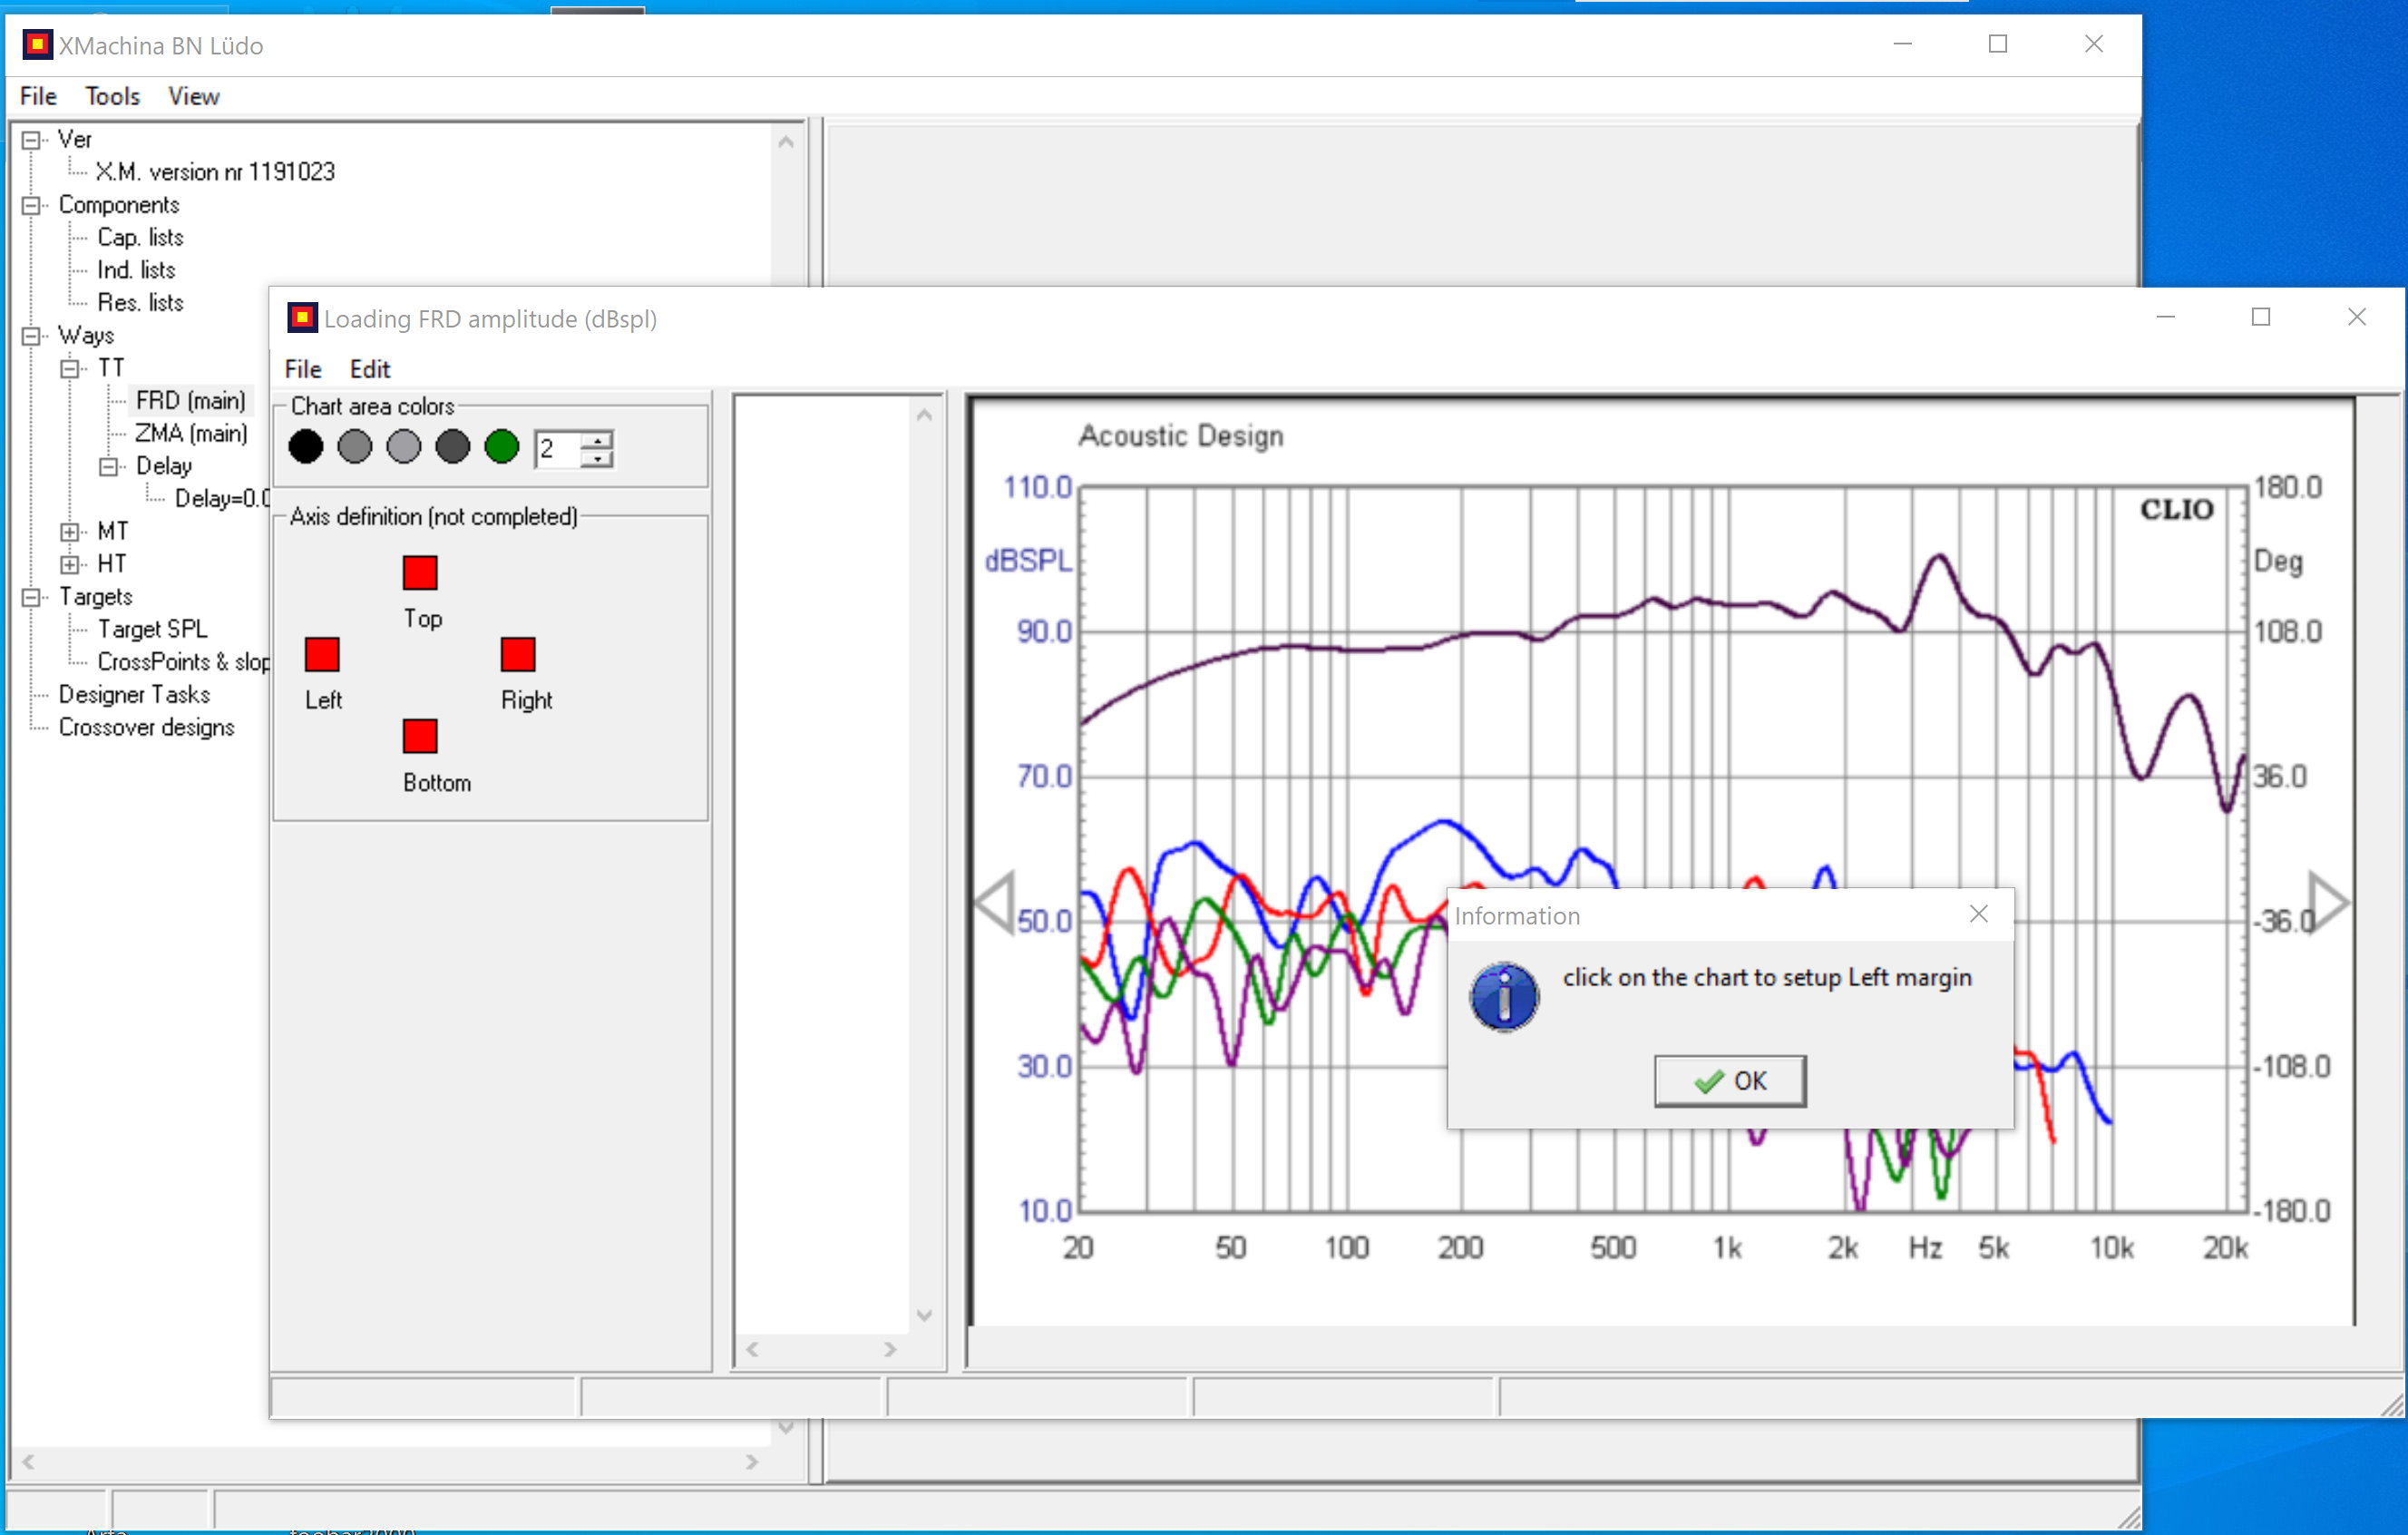Click right arrow of main tree horizontal scrollbar

752,1461
